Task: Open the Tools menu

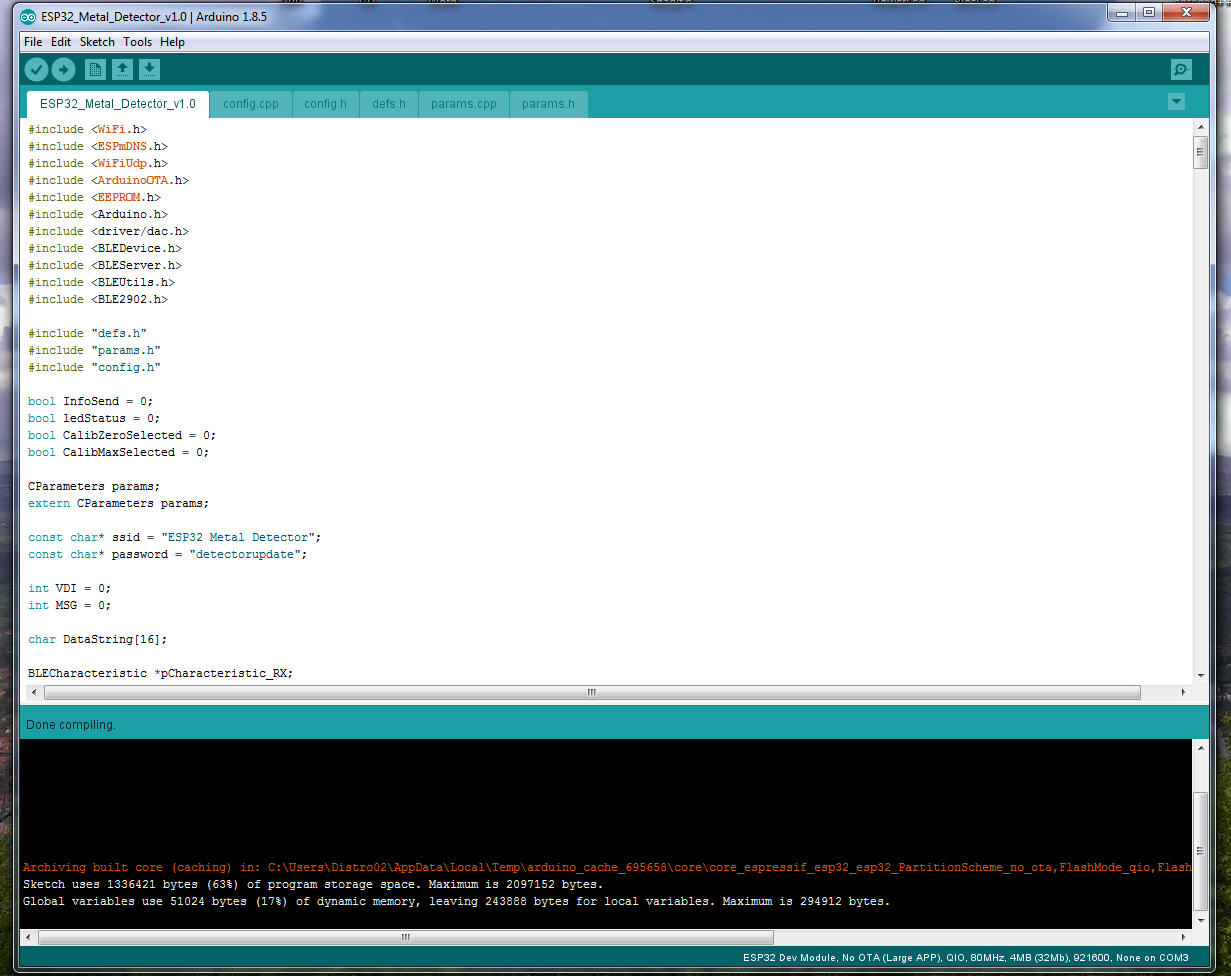Action: point(137,42)
